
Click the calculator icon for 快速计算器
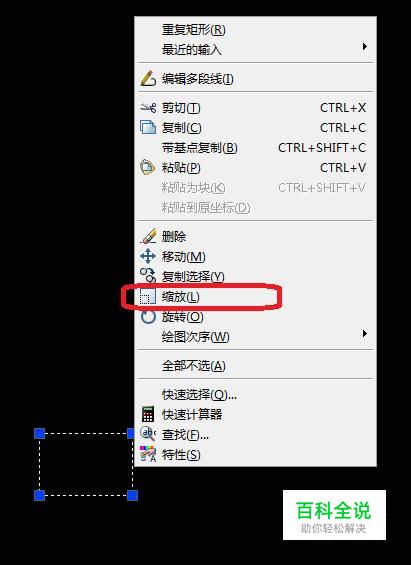click(x=148, y=414)
